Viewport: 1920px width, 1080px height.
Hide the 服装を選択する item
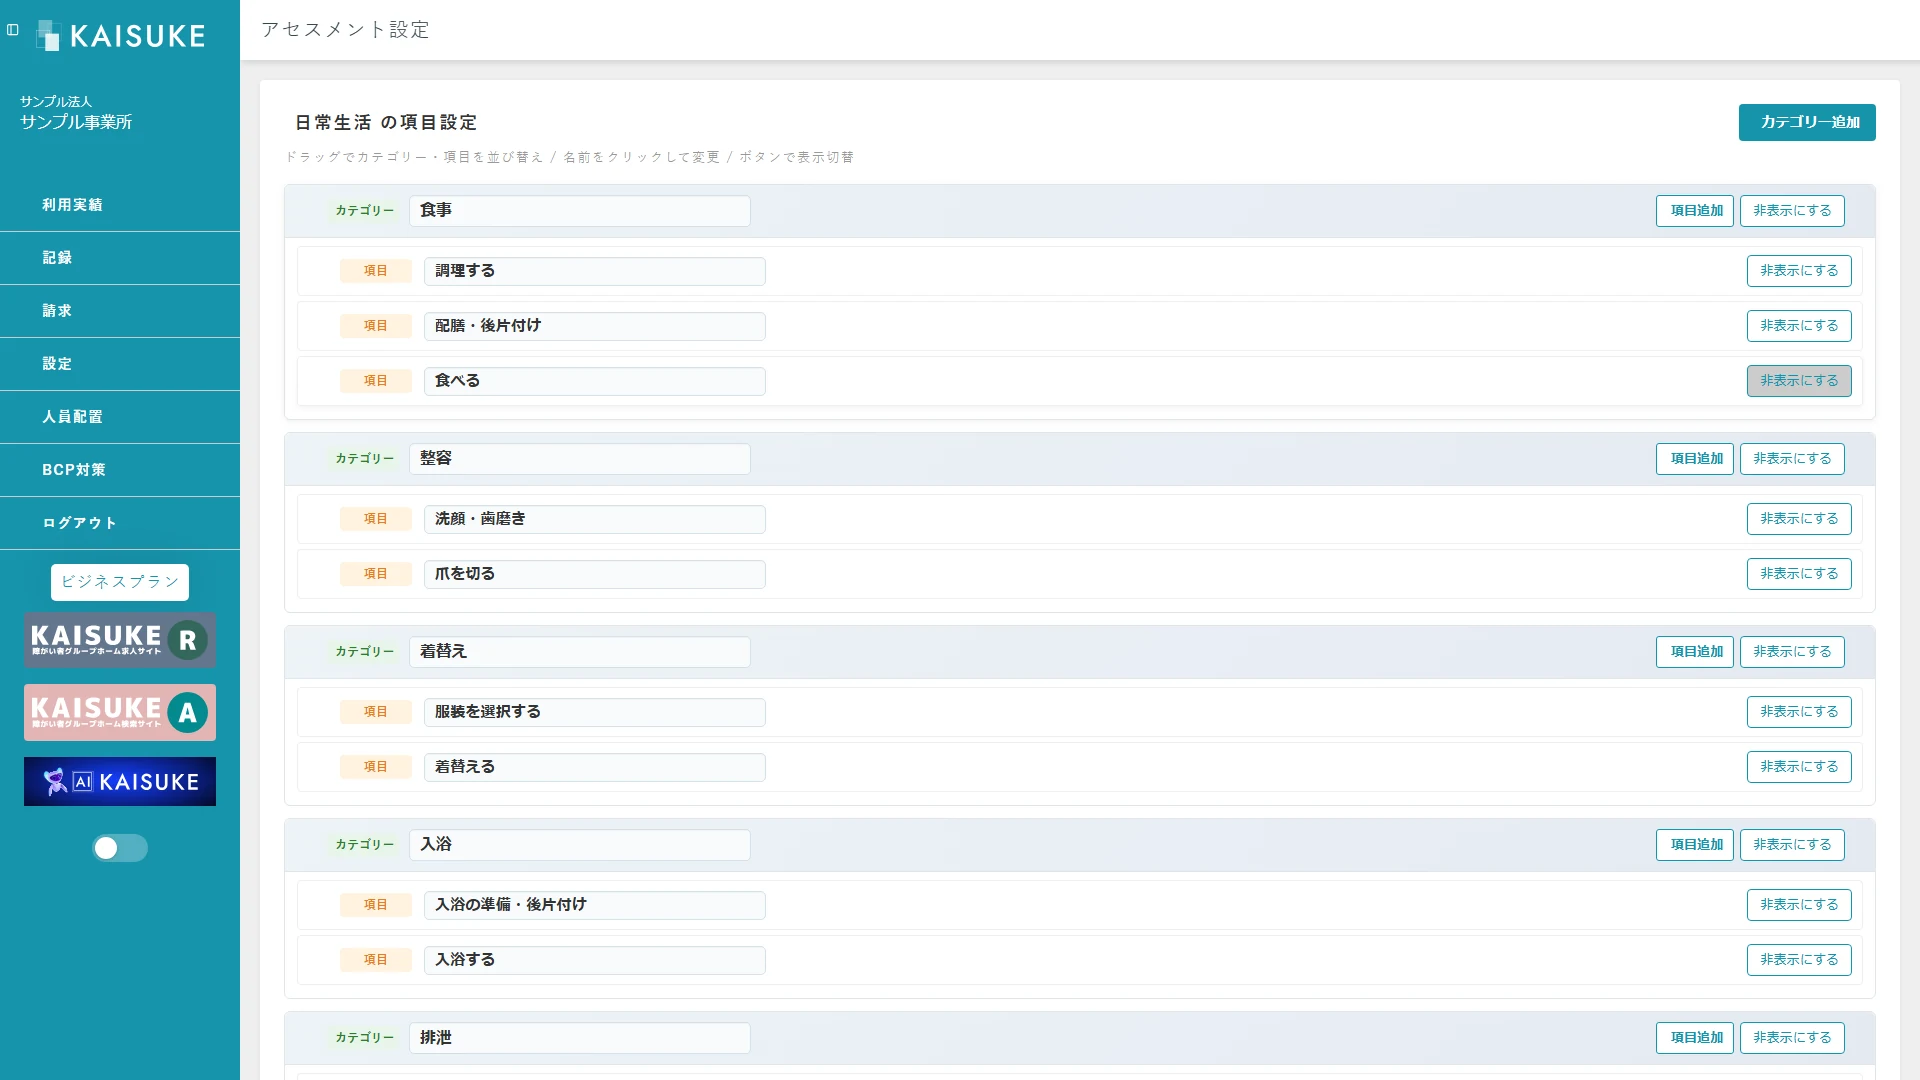[x=1799, y=712]
